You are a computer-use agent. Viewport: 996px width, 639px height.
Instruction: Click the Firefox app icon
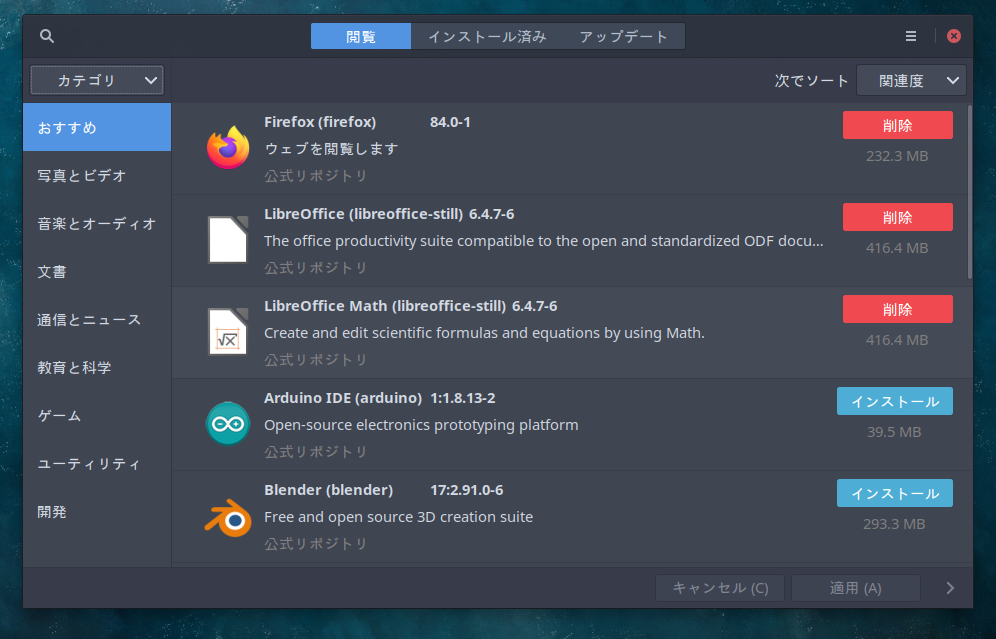228,147
